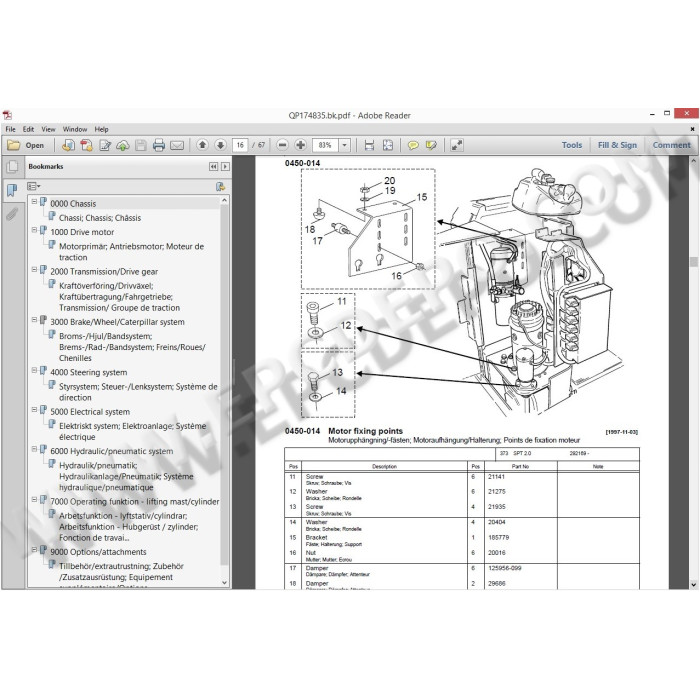Collapse the 7000 Operating funktion bookmark
The height and width of the screenshot is (700, 700).
click(34, 499)
